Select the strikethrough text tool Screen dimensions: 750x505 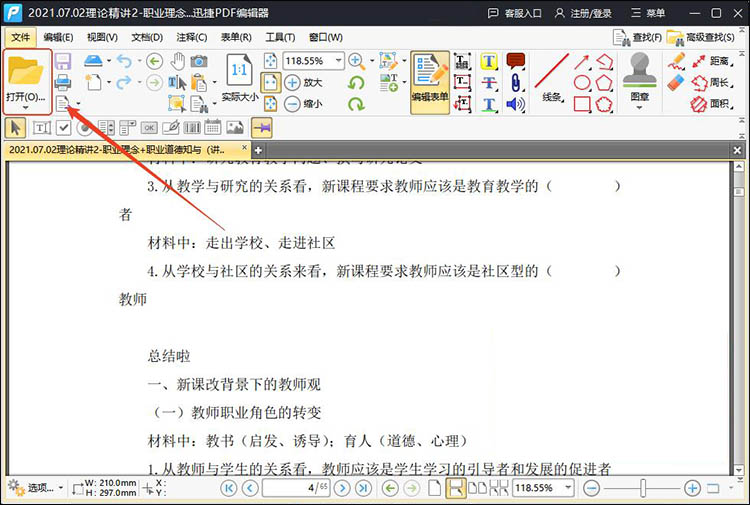pos(489,82)
